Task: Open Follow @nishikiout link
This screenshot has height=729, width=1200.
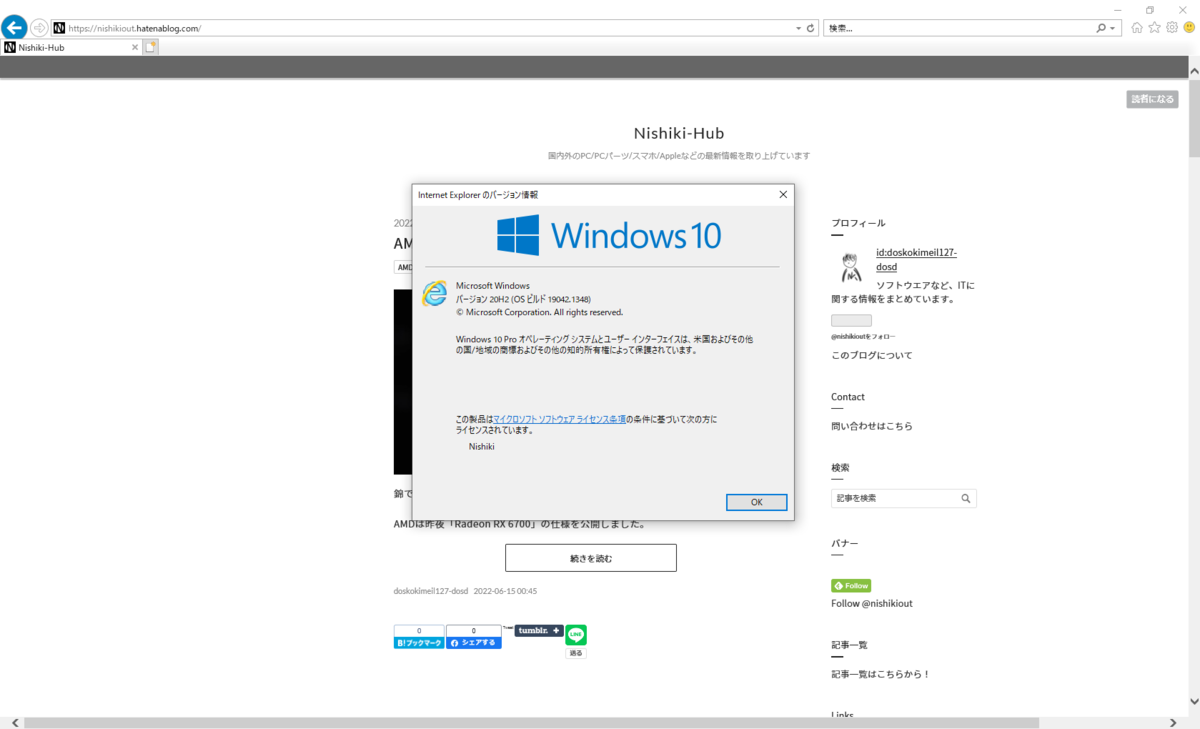Action: click(x=871, y=603)
